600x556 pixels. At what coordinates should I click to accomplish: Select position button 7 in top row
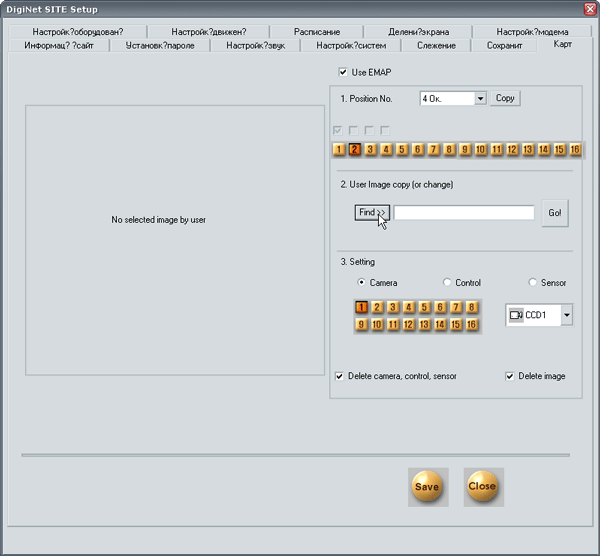(433, 149)
